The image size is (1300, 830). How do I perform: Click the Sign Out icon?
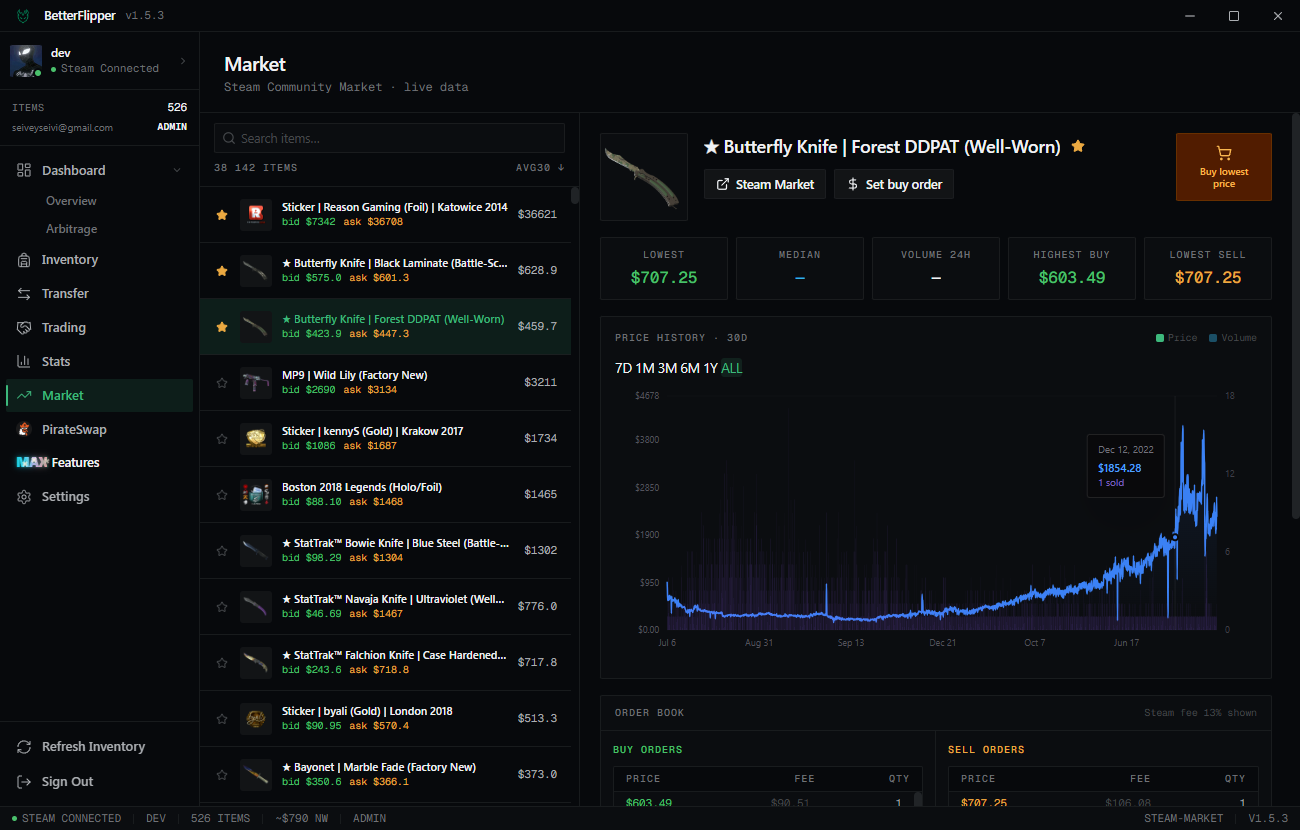pos(24,782)
